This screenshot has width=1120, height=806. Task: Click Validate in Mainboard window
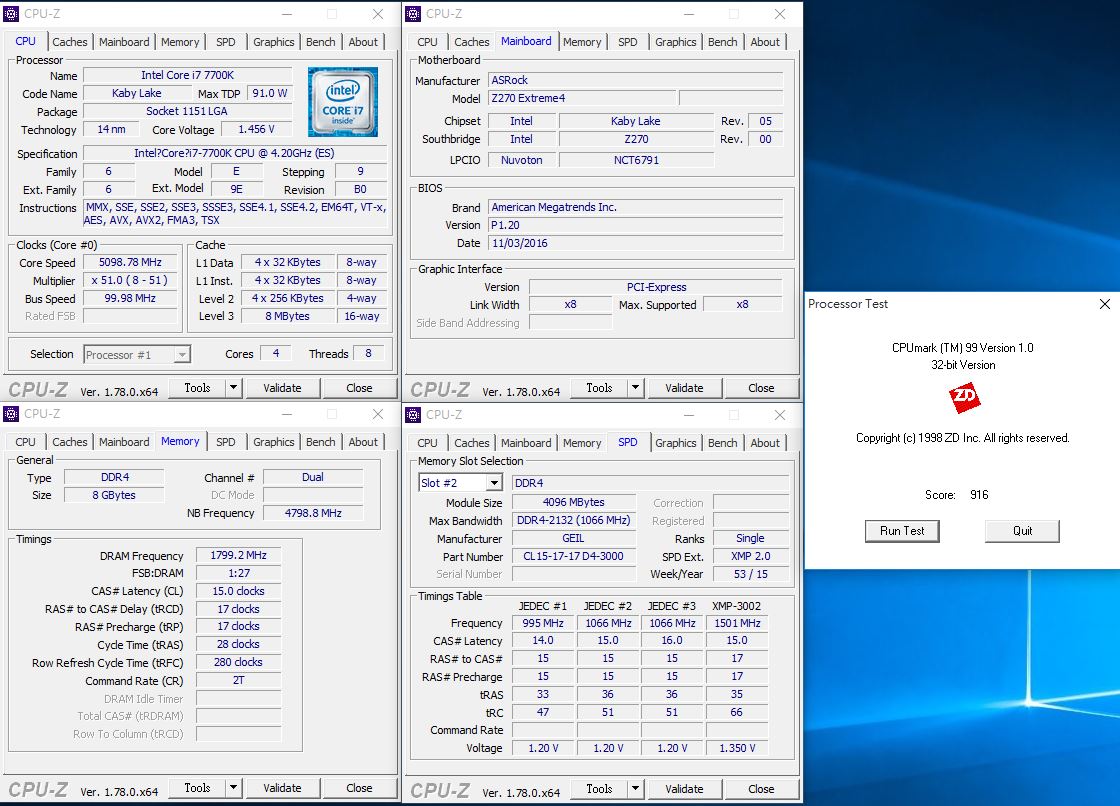tap(684, 388)
